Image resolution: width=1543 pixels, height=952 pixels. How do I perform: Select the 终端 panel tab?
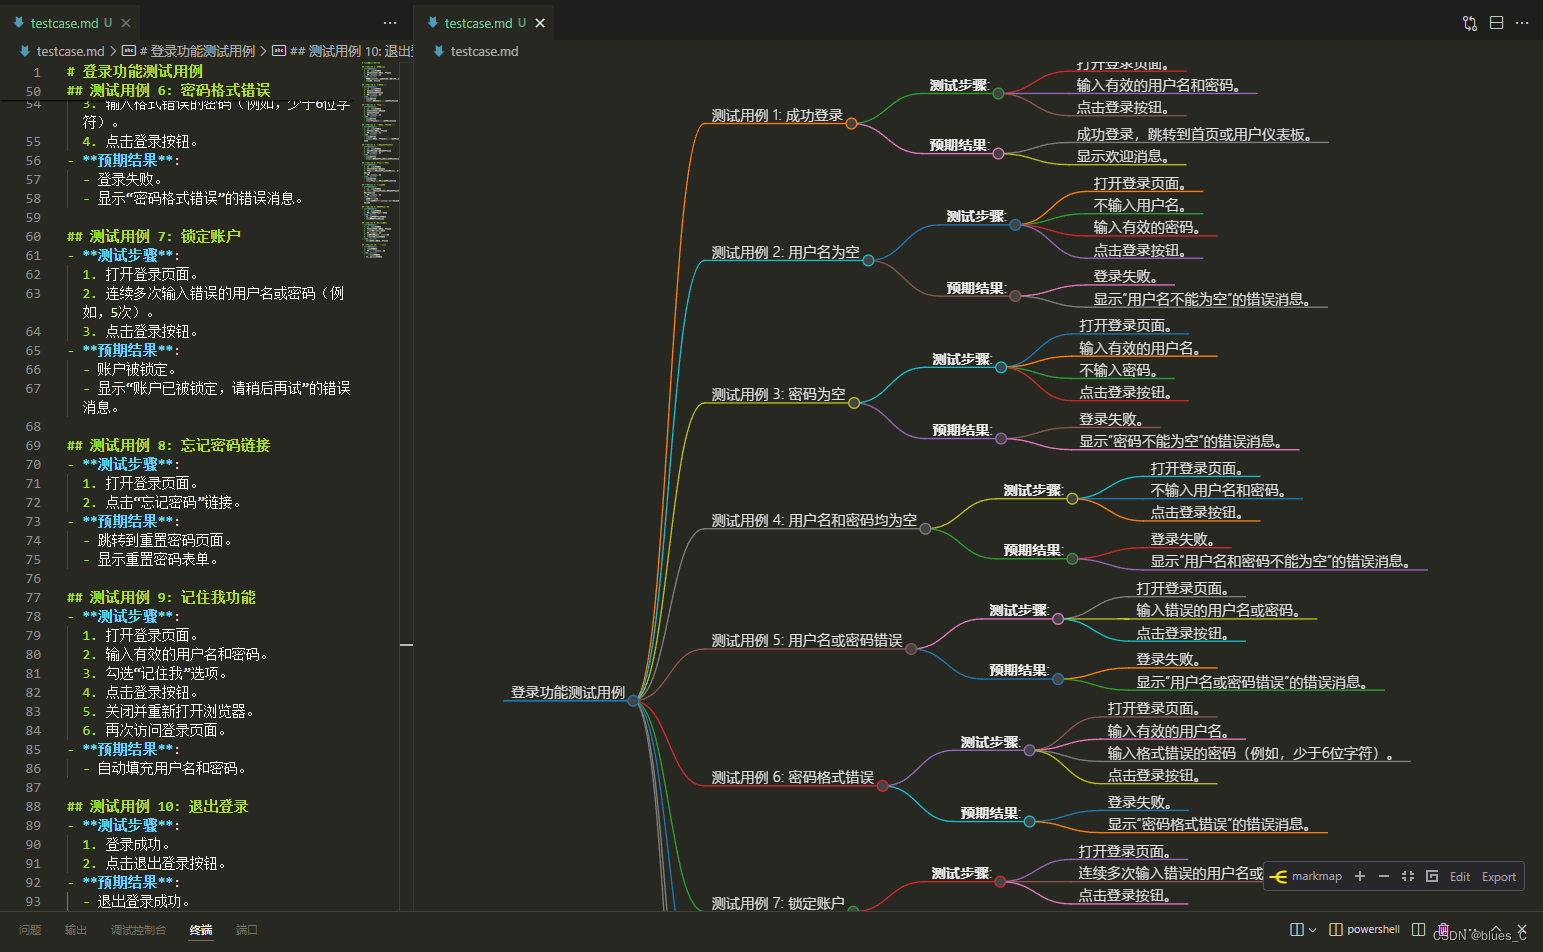(201, 930)
